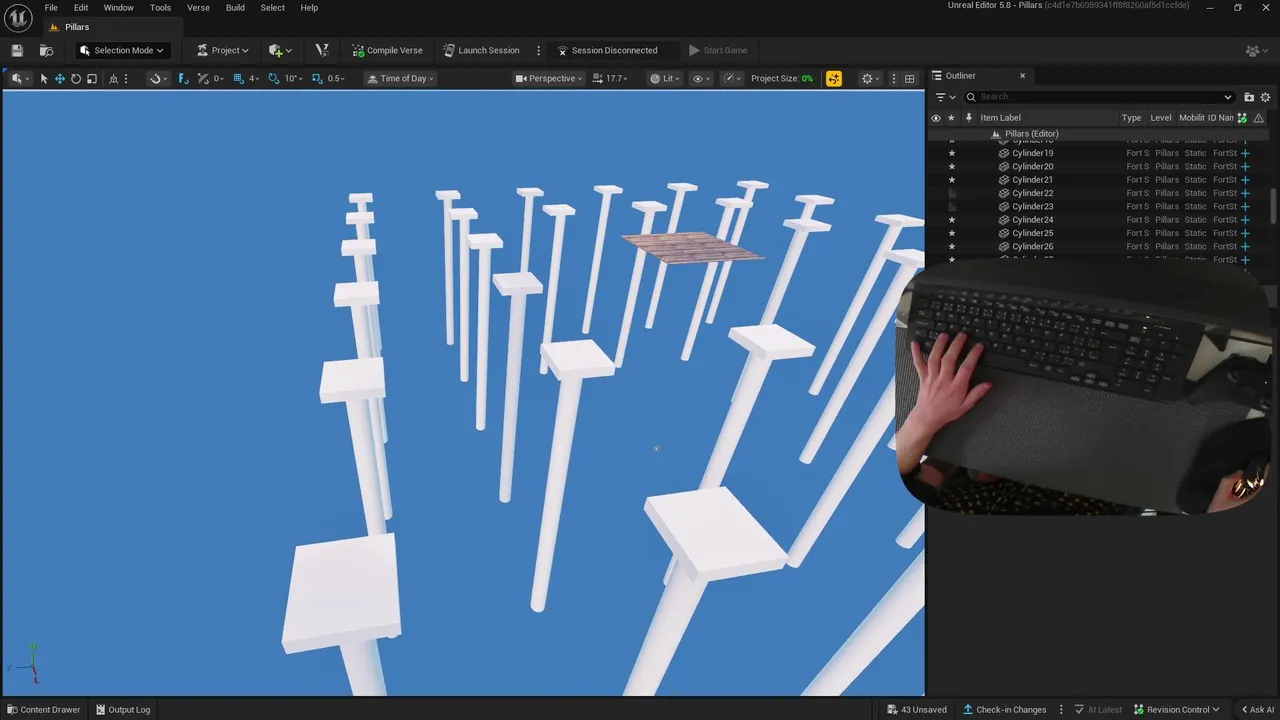Open the Edit menu
The width and height of the screenshot is (1280, 720).
pos(81,7)
